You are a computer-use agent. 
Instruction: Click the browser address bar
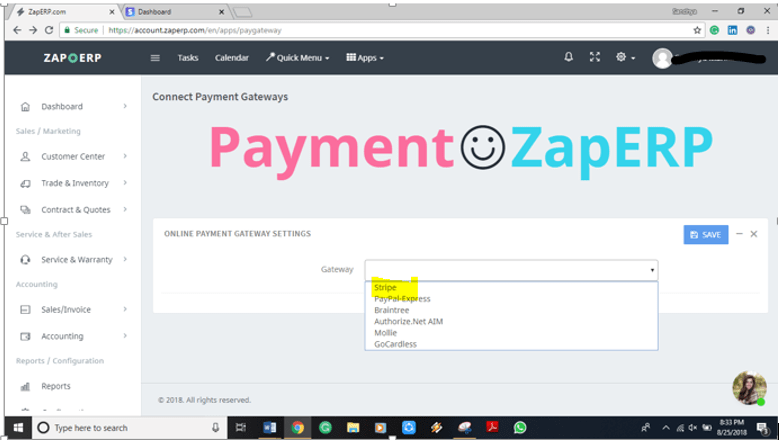pos(382,30)
